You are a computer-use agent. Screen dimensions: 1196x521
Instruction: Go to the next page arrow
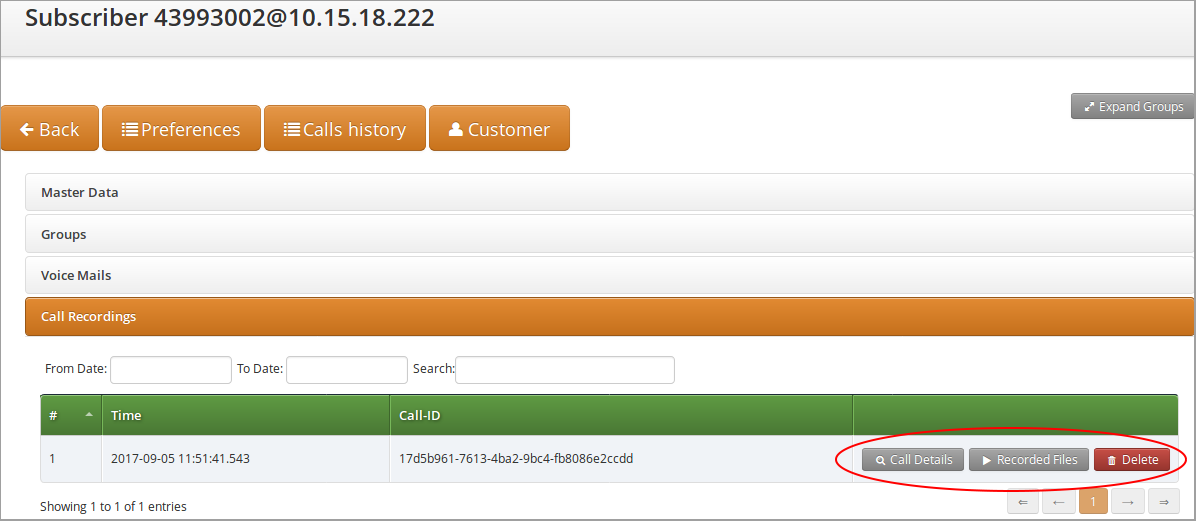coord(1127,502)
